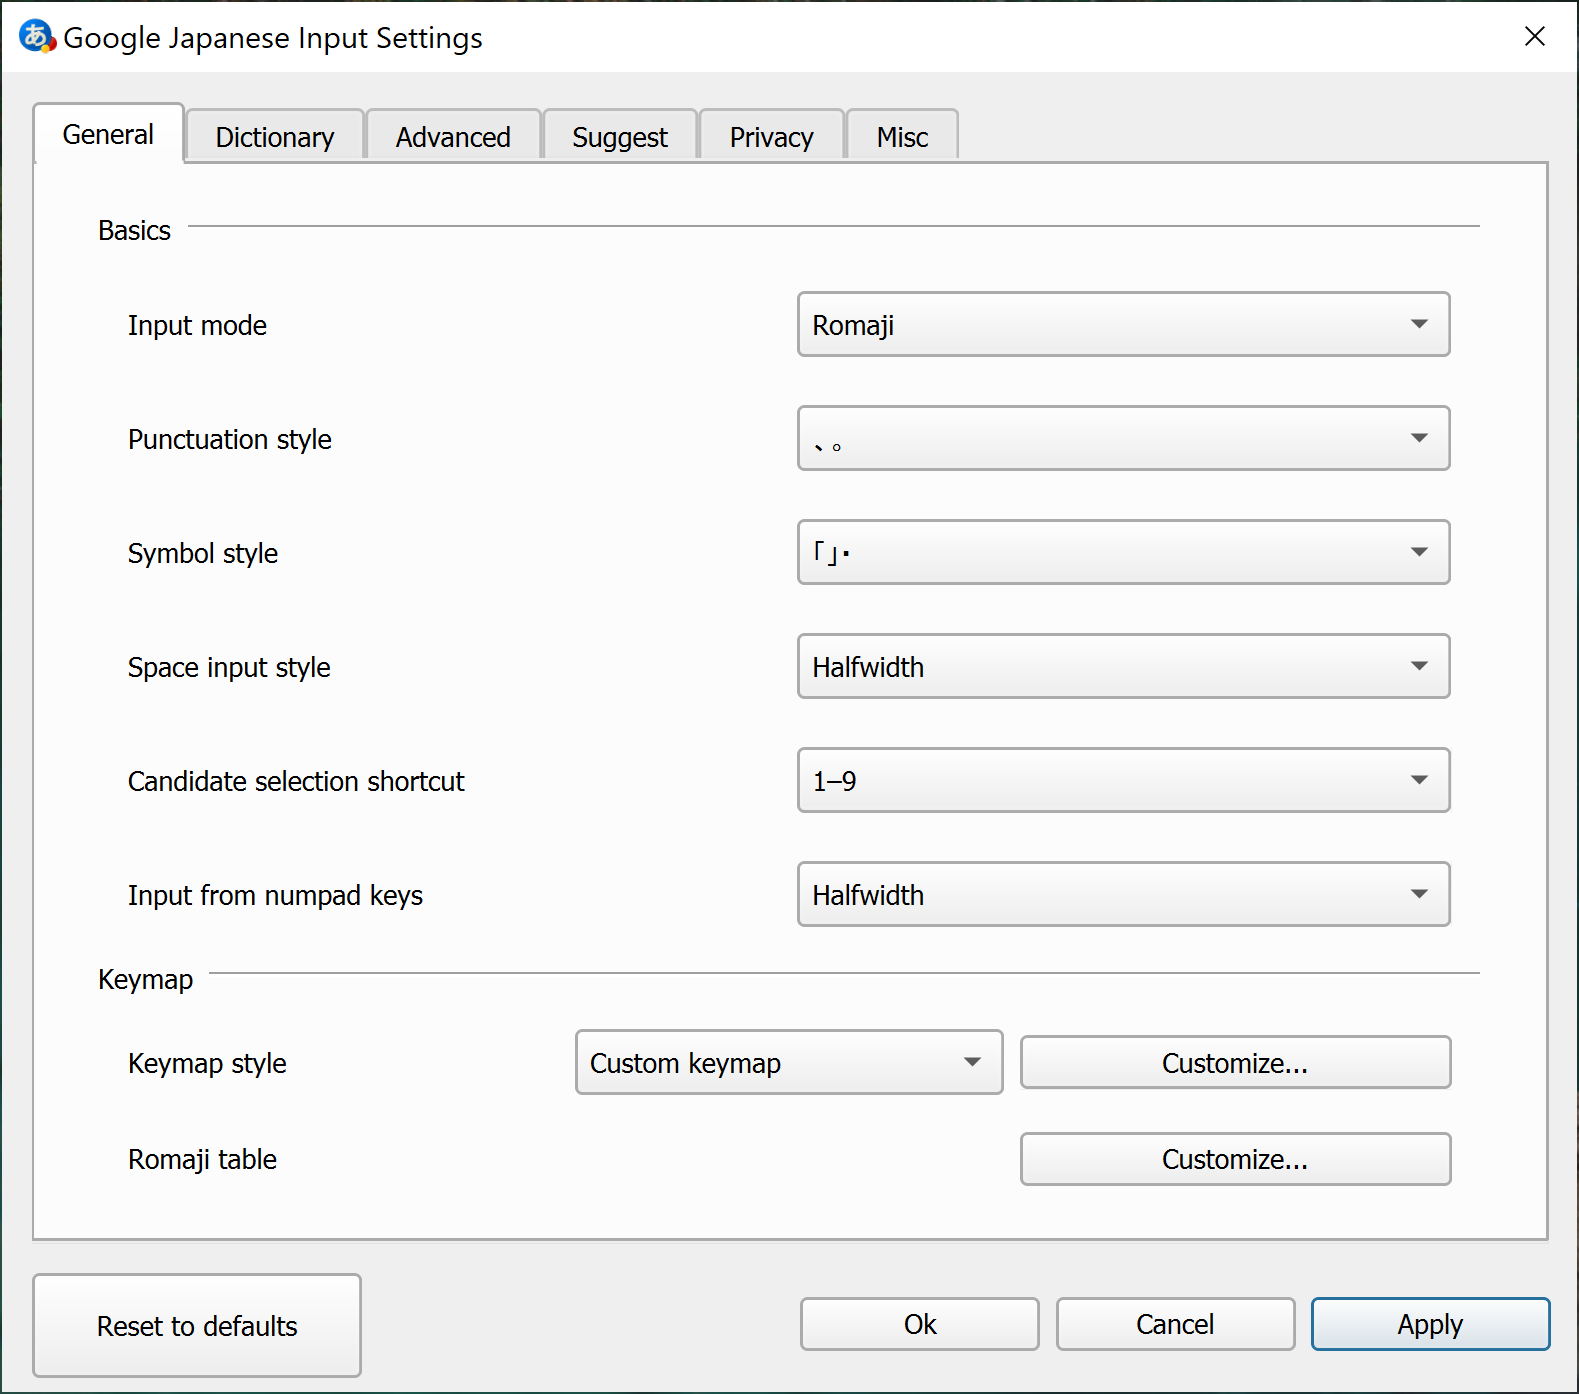
Task: Open the Keymap style dropdown
Action: [x=789, y=1062]
